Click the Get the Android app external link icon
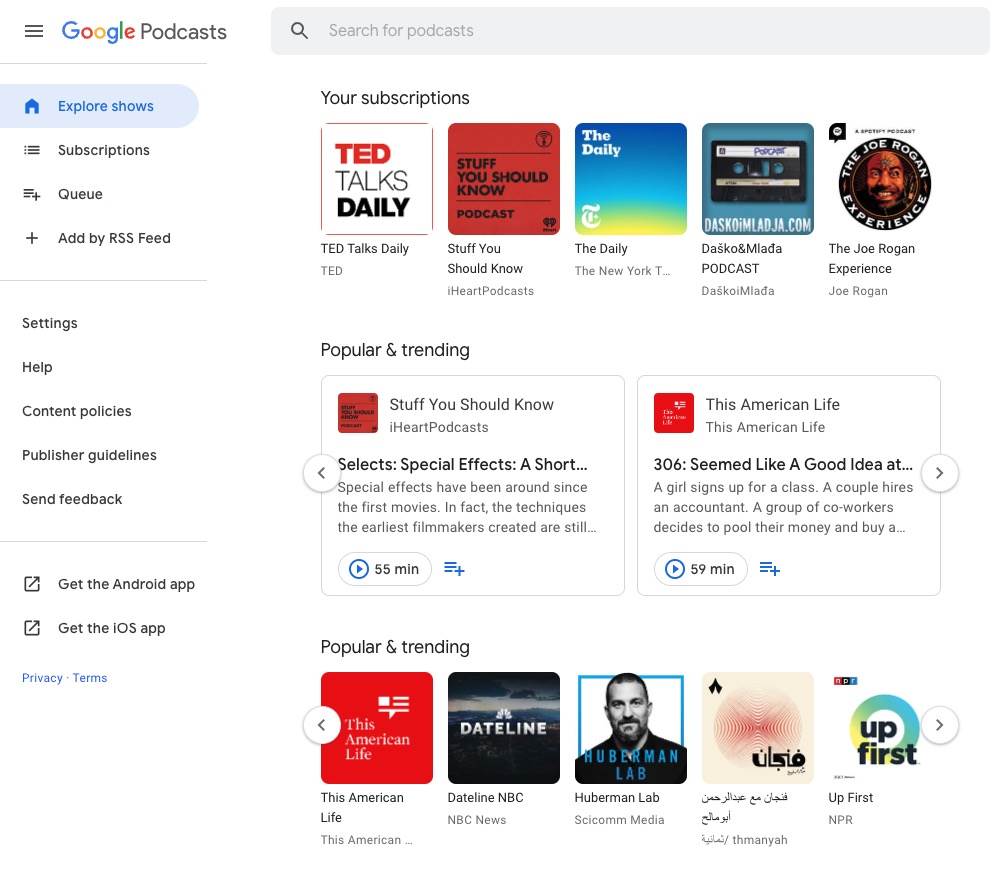 point(32,584)
